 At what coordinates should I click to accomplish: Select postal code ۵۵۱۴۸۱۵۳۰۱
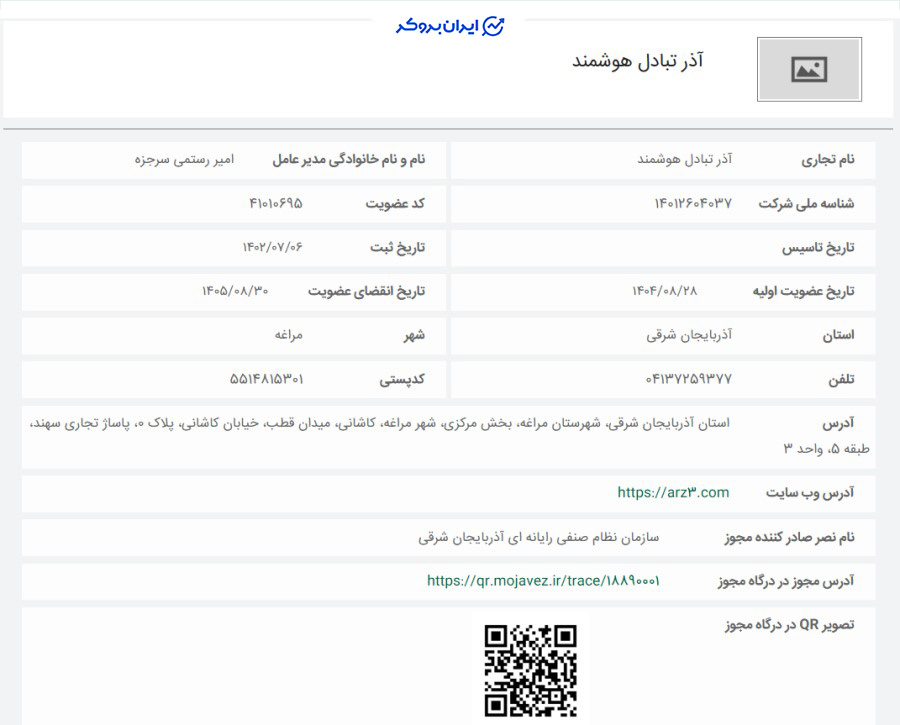(x=266, y=379)
